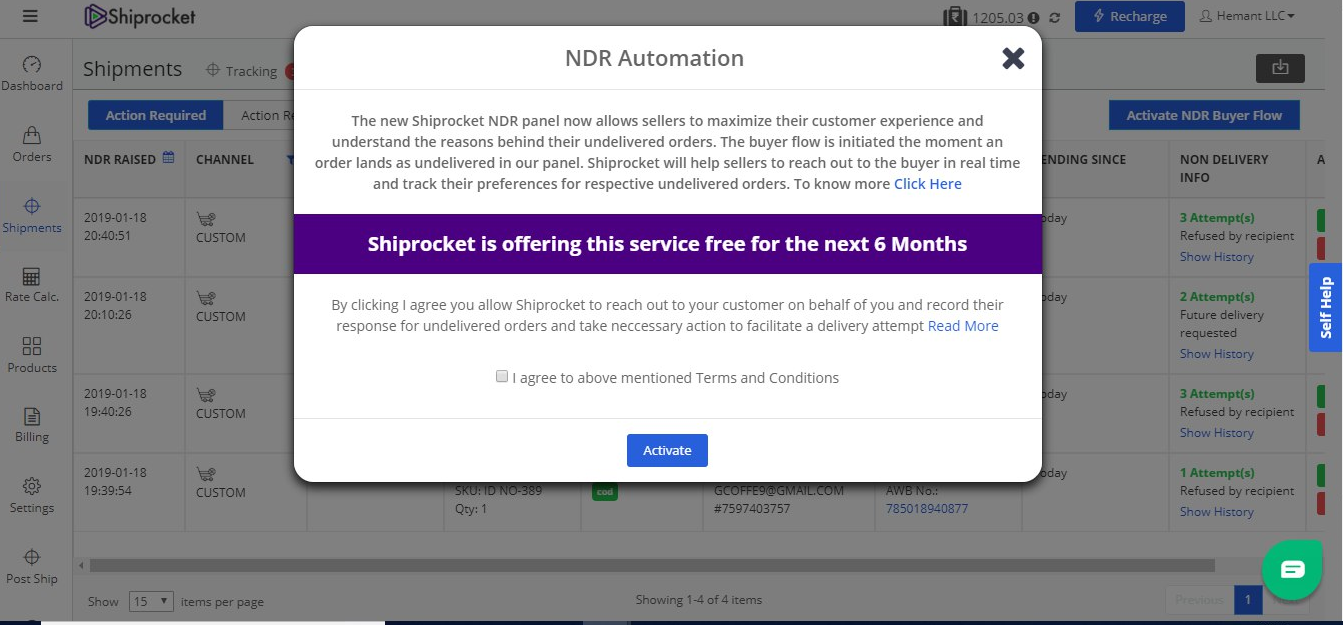
Task: Open the Click Here link
Action: click(x=928, y=184)
